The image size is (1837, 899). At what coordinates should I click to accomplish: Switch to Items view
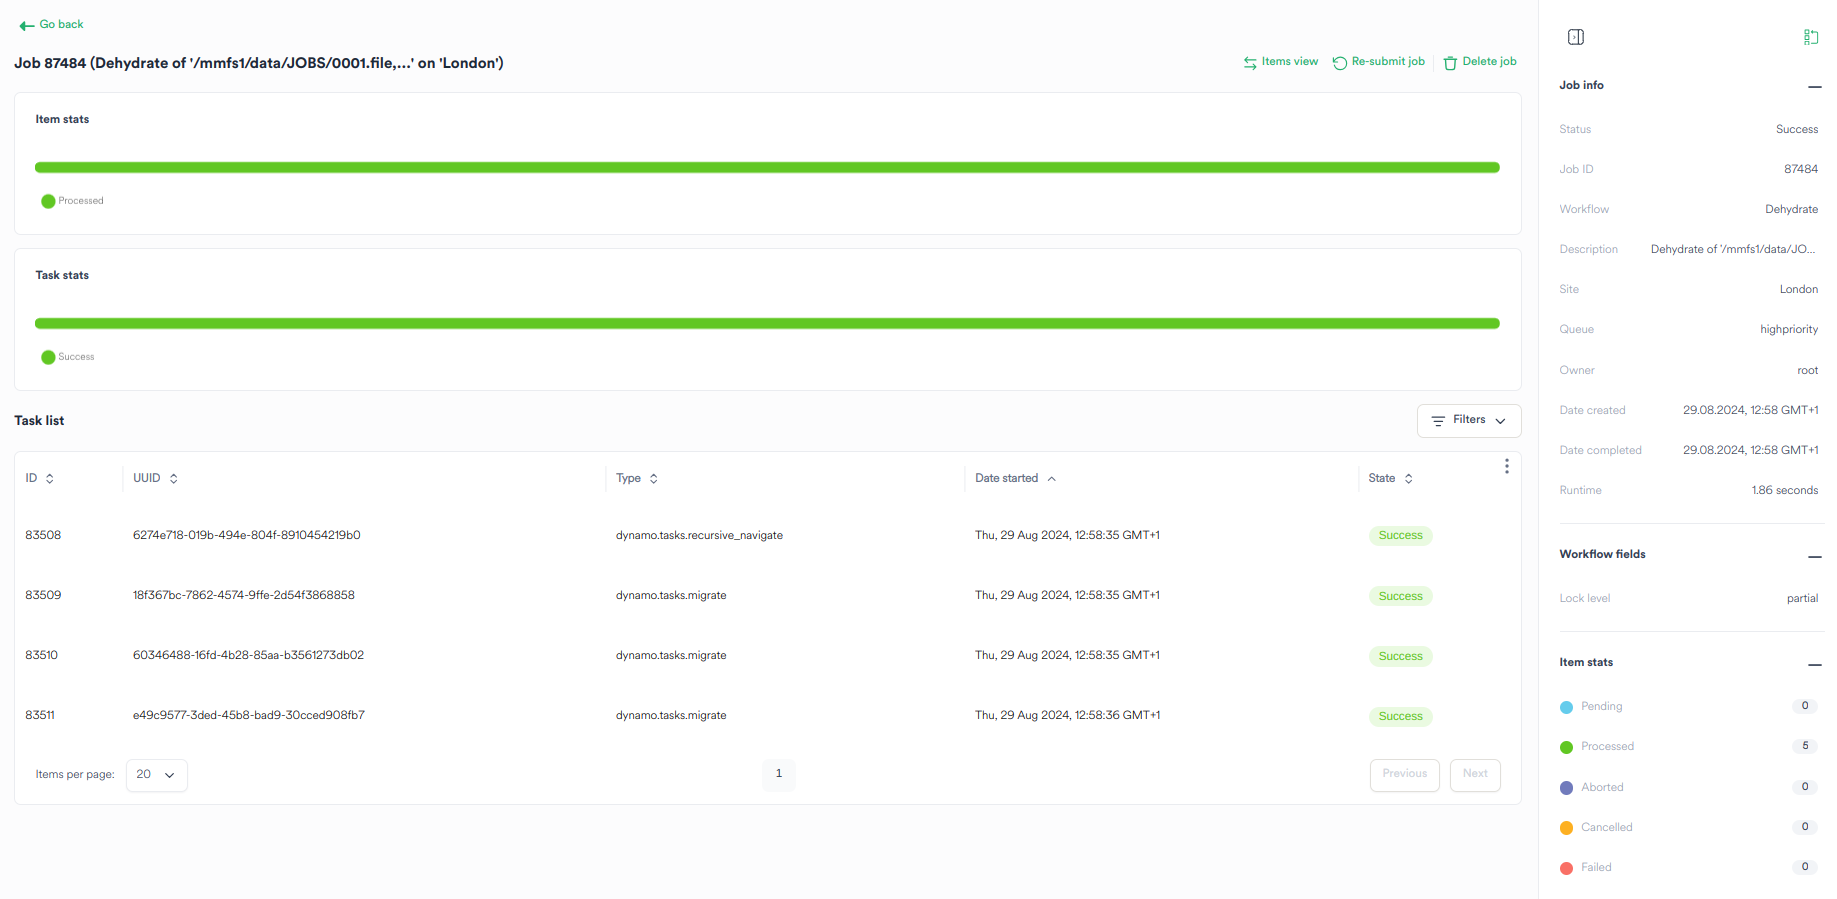pos(1281,62)
